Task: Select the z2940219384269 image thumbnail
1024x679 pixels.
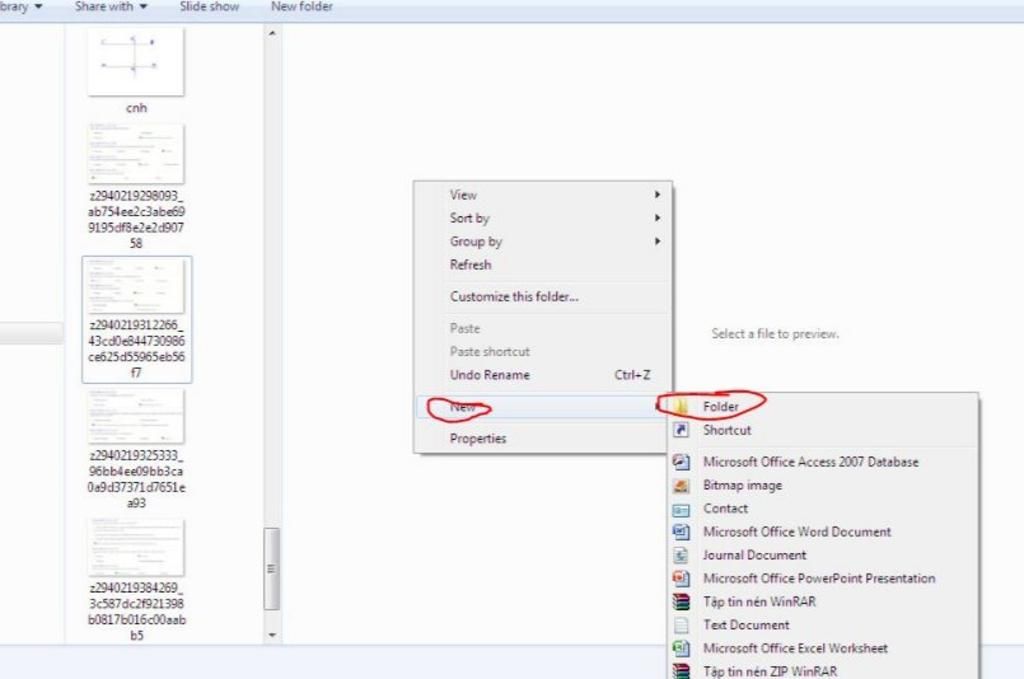Action: 136,548
